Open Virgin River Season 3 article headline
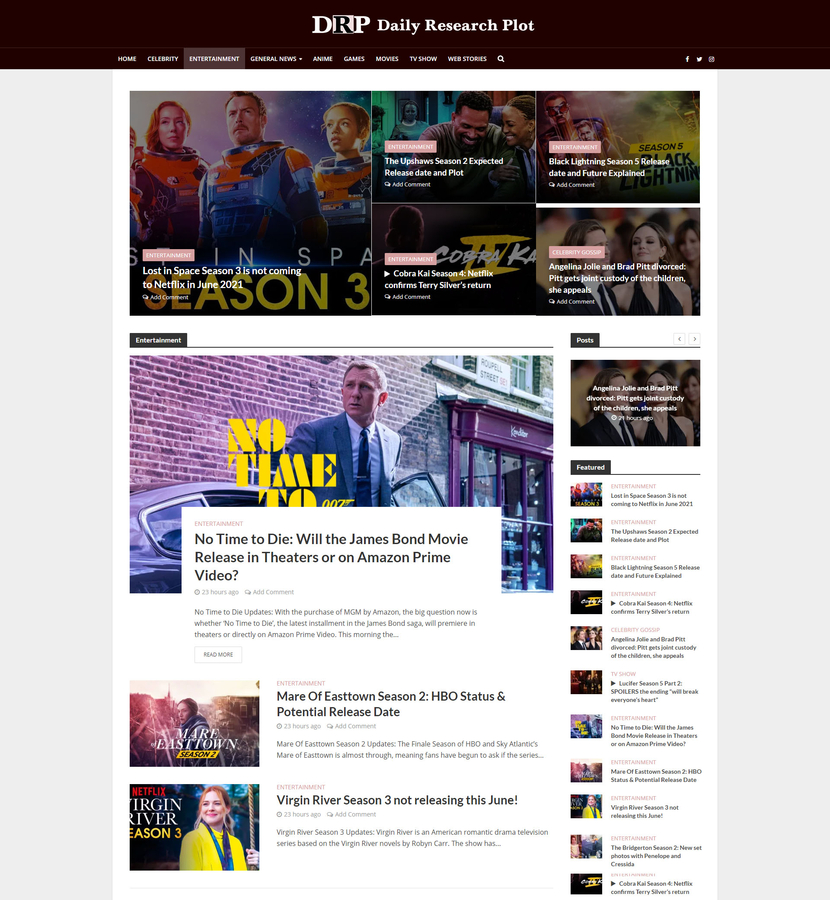 tap(397, 800)
